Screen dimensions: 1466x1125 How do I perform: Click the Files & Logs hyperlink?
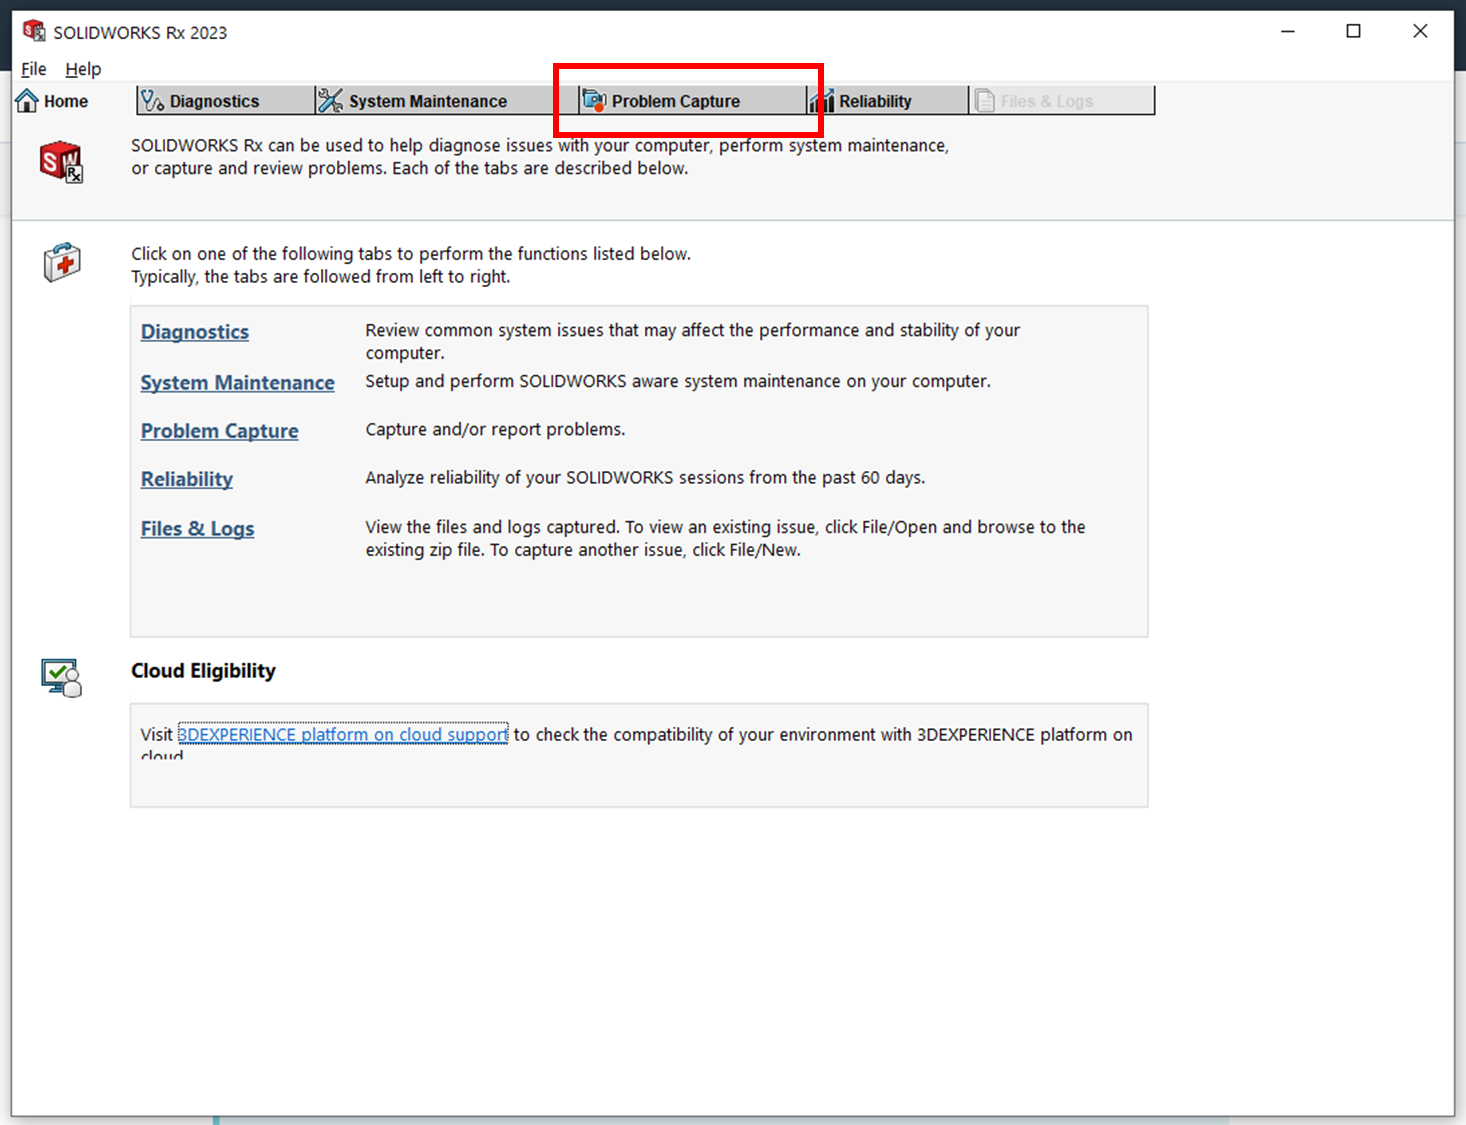[x=197, y=529]
